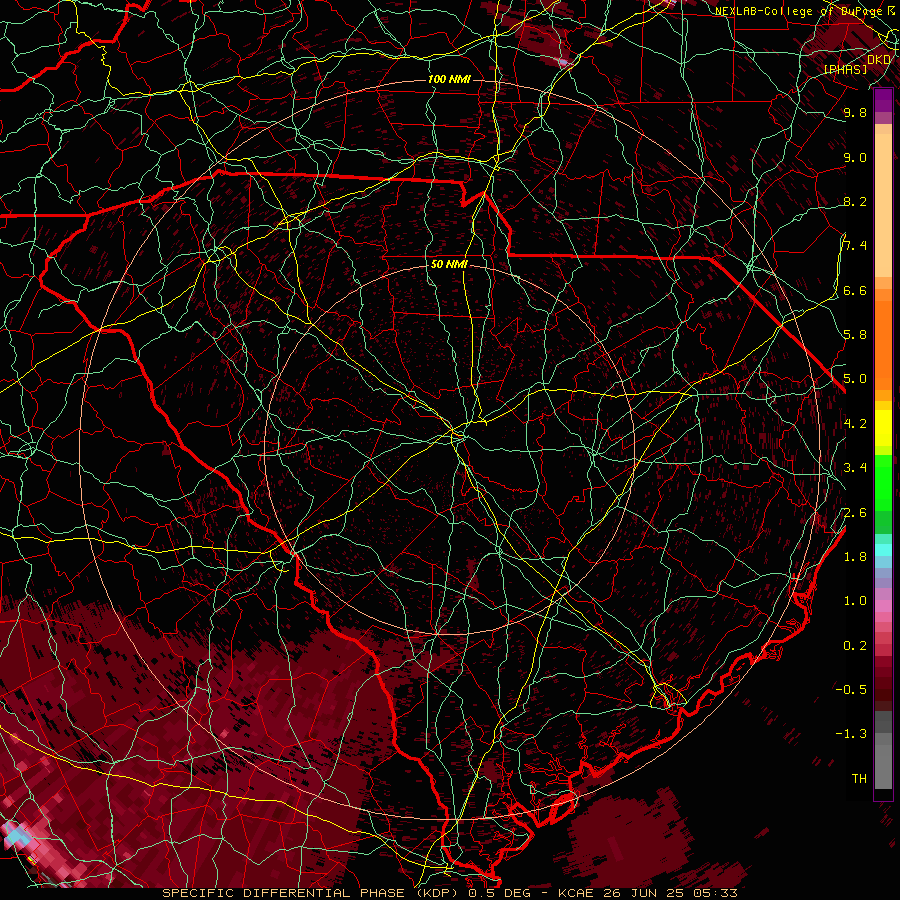Click the 100 NMI range ring label

[449, 79]
